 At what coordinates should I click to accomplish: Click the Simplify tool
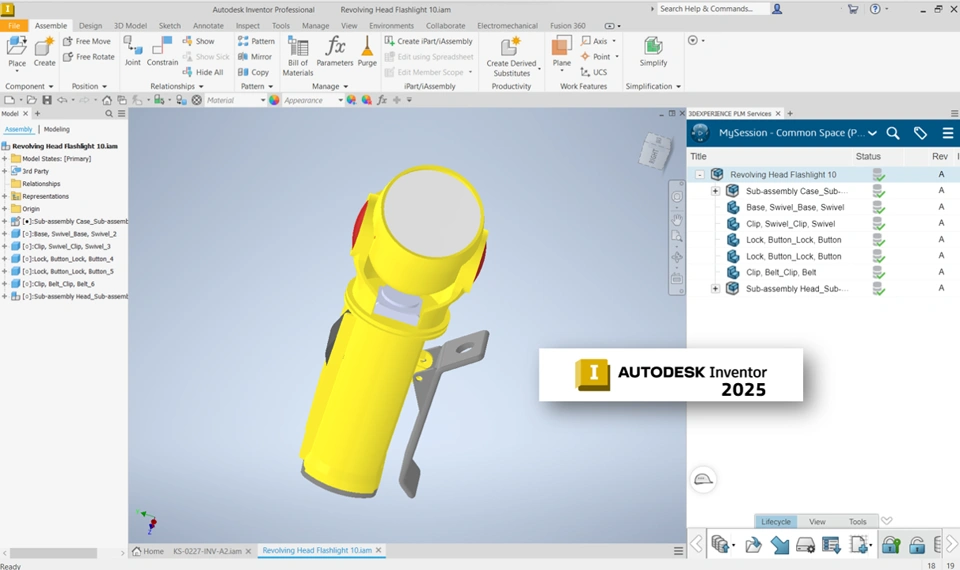[x=653, y=51]
